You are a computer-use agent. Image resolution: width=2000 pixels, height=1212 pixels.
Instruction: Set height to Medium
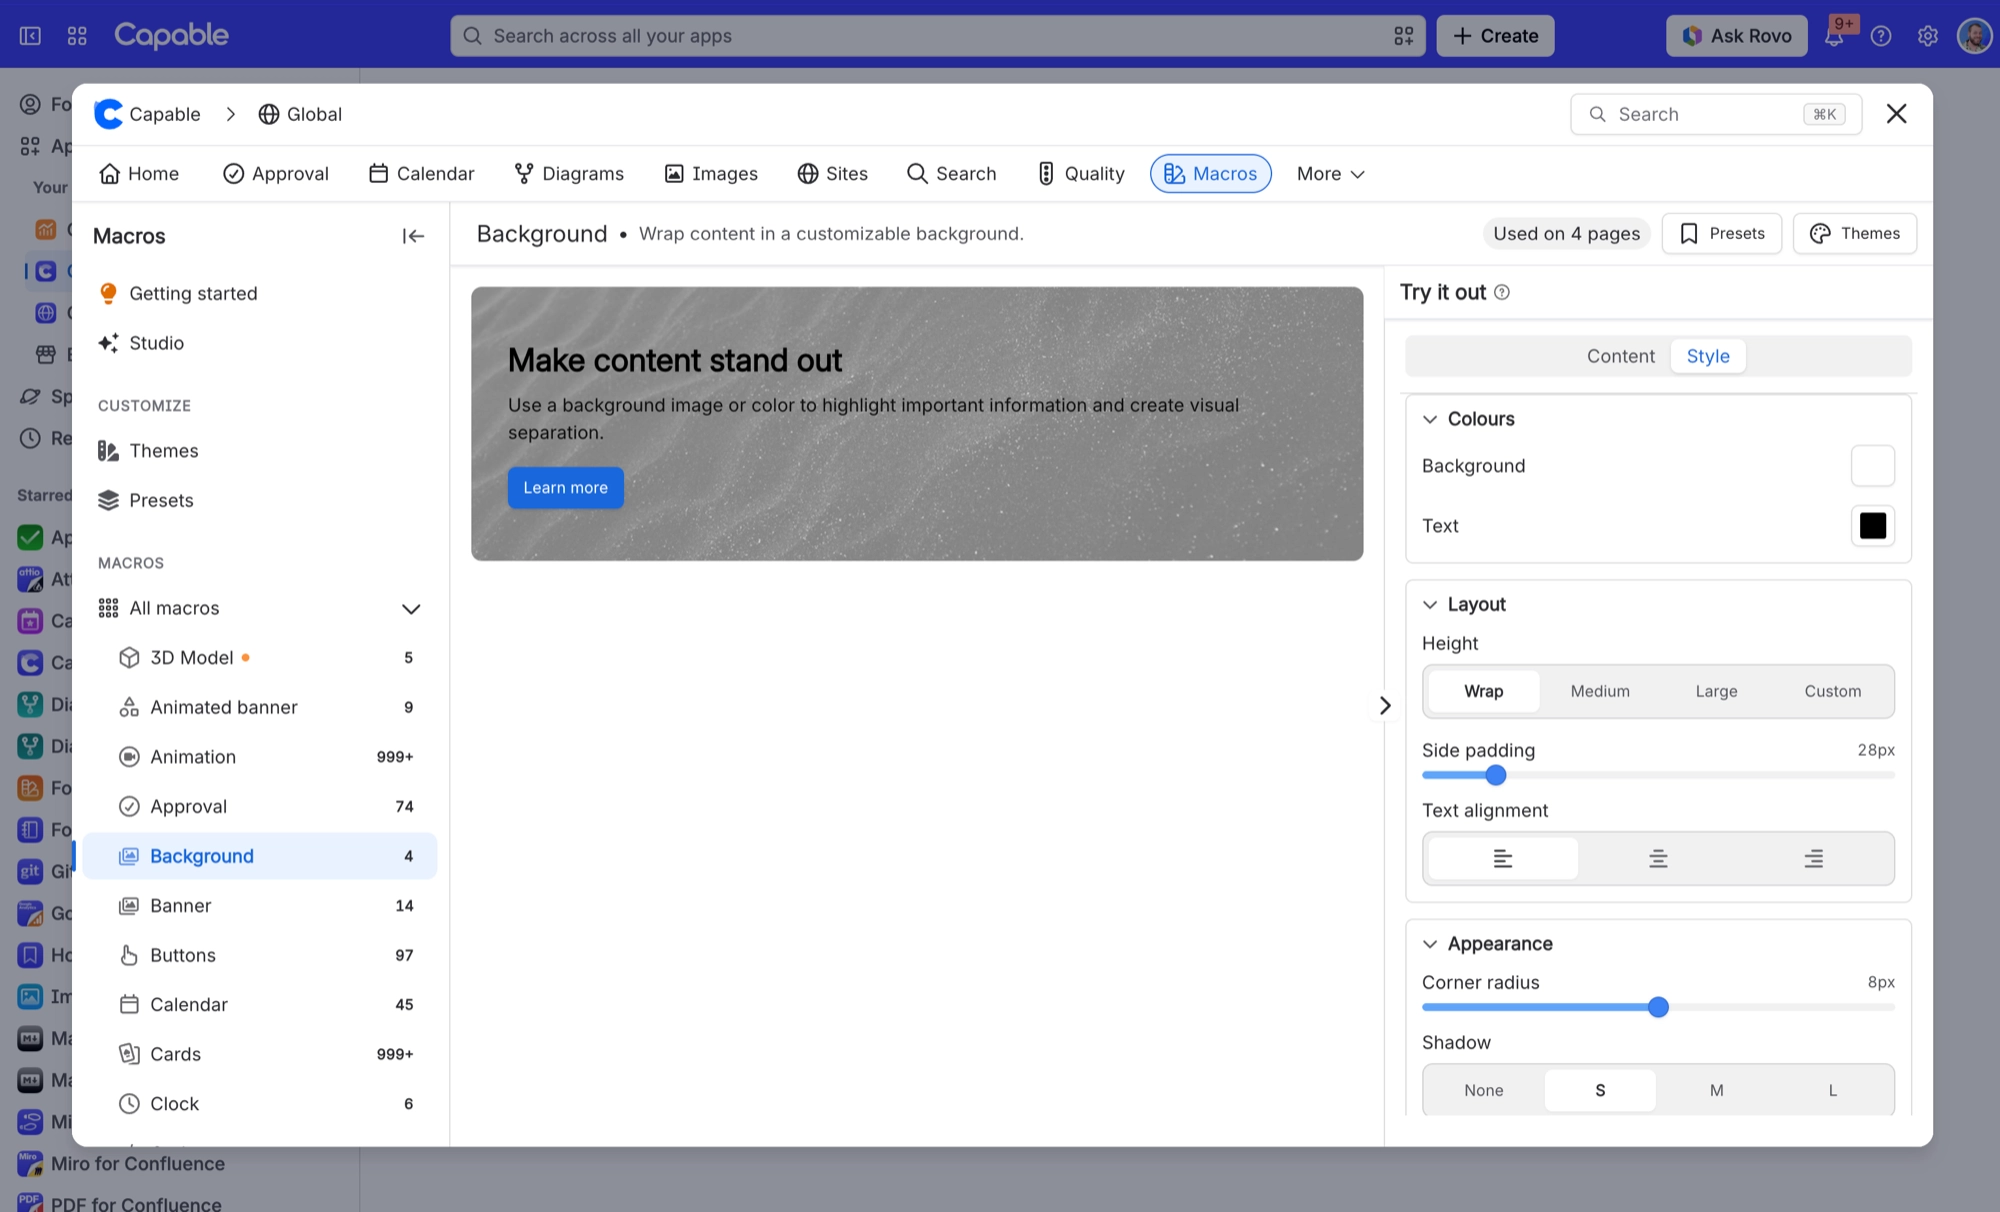pos(1600,691)
